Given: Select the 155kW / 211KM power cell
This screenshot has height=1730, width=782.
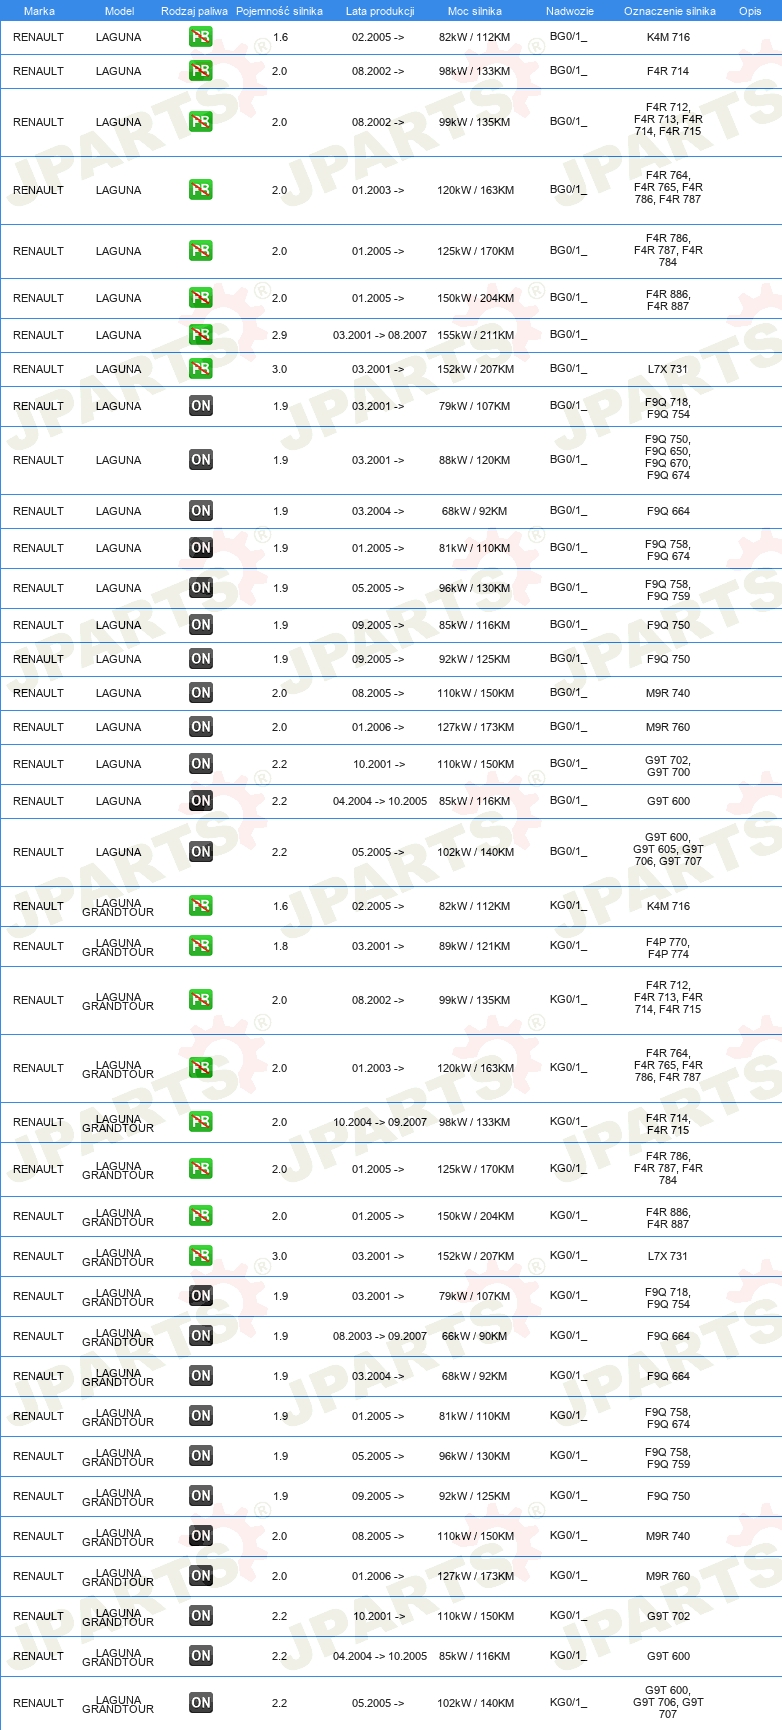Looking at the screenshot, I should point(475,335).
